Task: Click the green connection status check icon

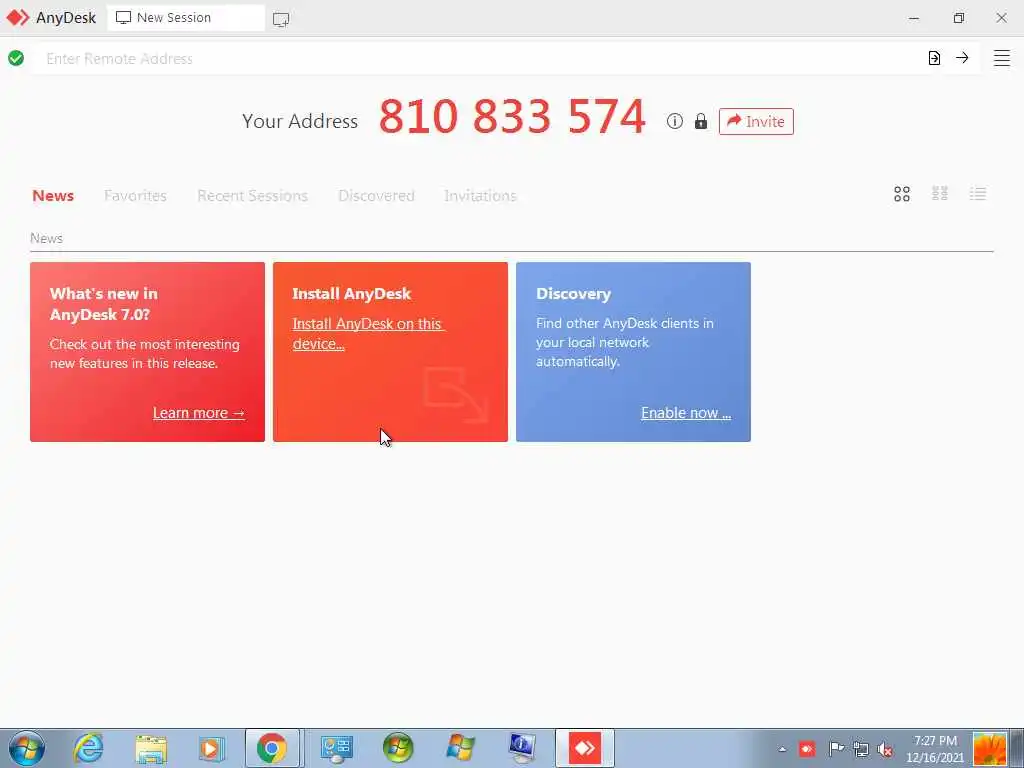Action: click(16, 58)
